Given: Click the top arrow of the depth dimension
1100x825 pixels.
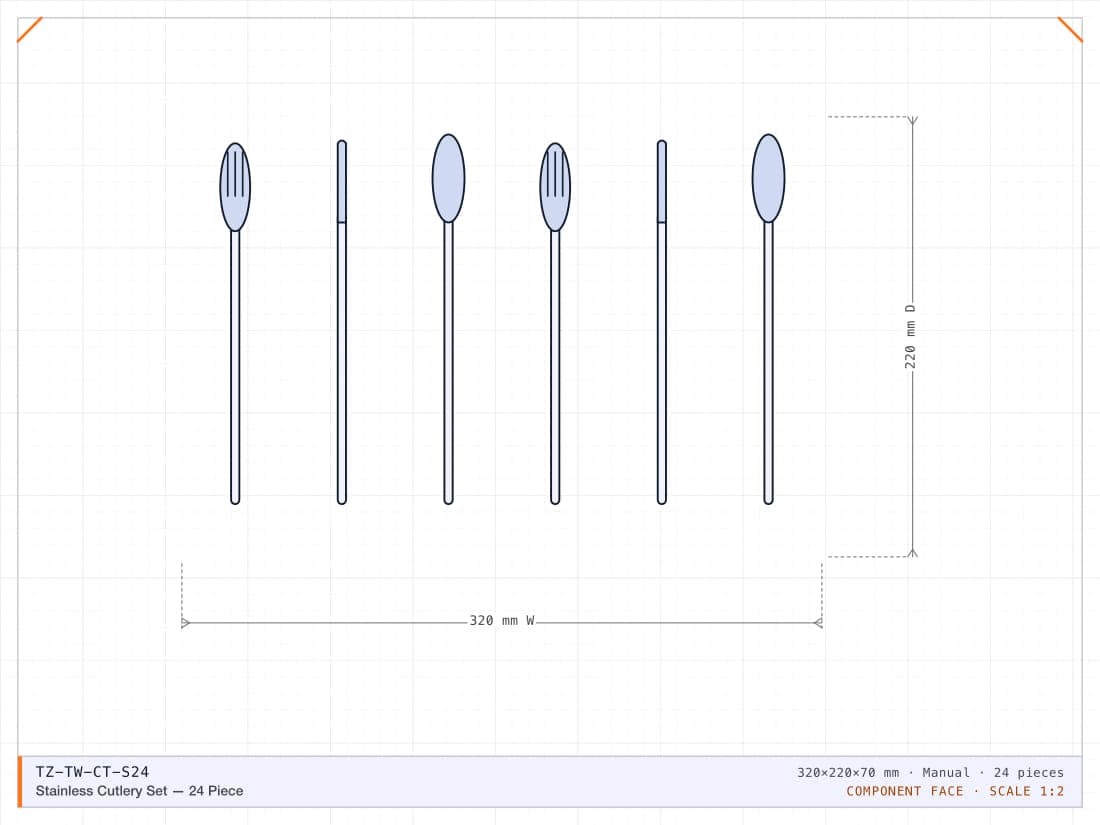Looking at the screenshot, I should click(913, 121).
